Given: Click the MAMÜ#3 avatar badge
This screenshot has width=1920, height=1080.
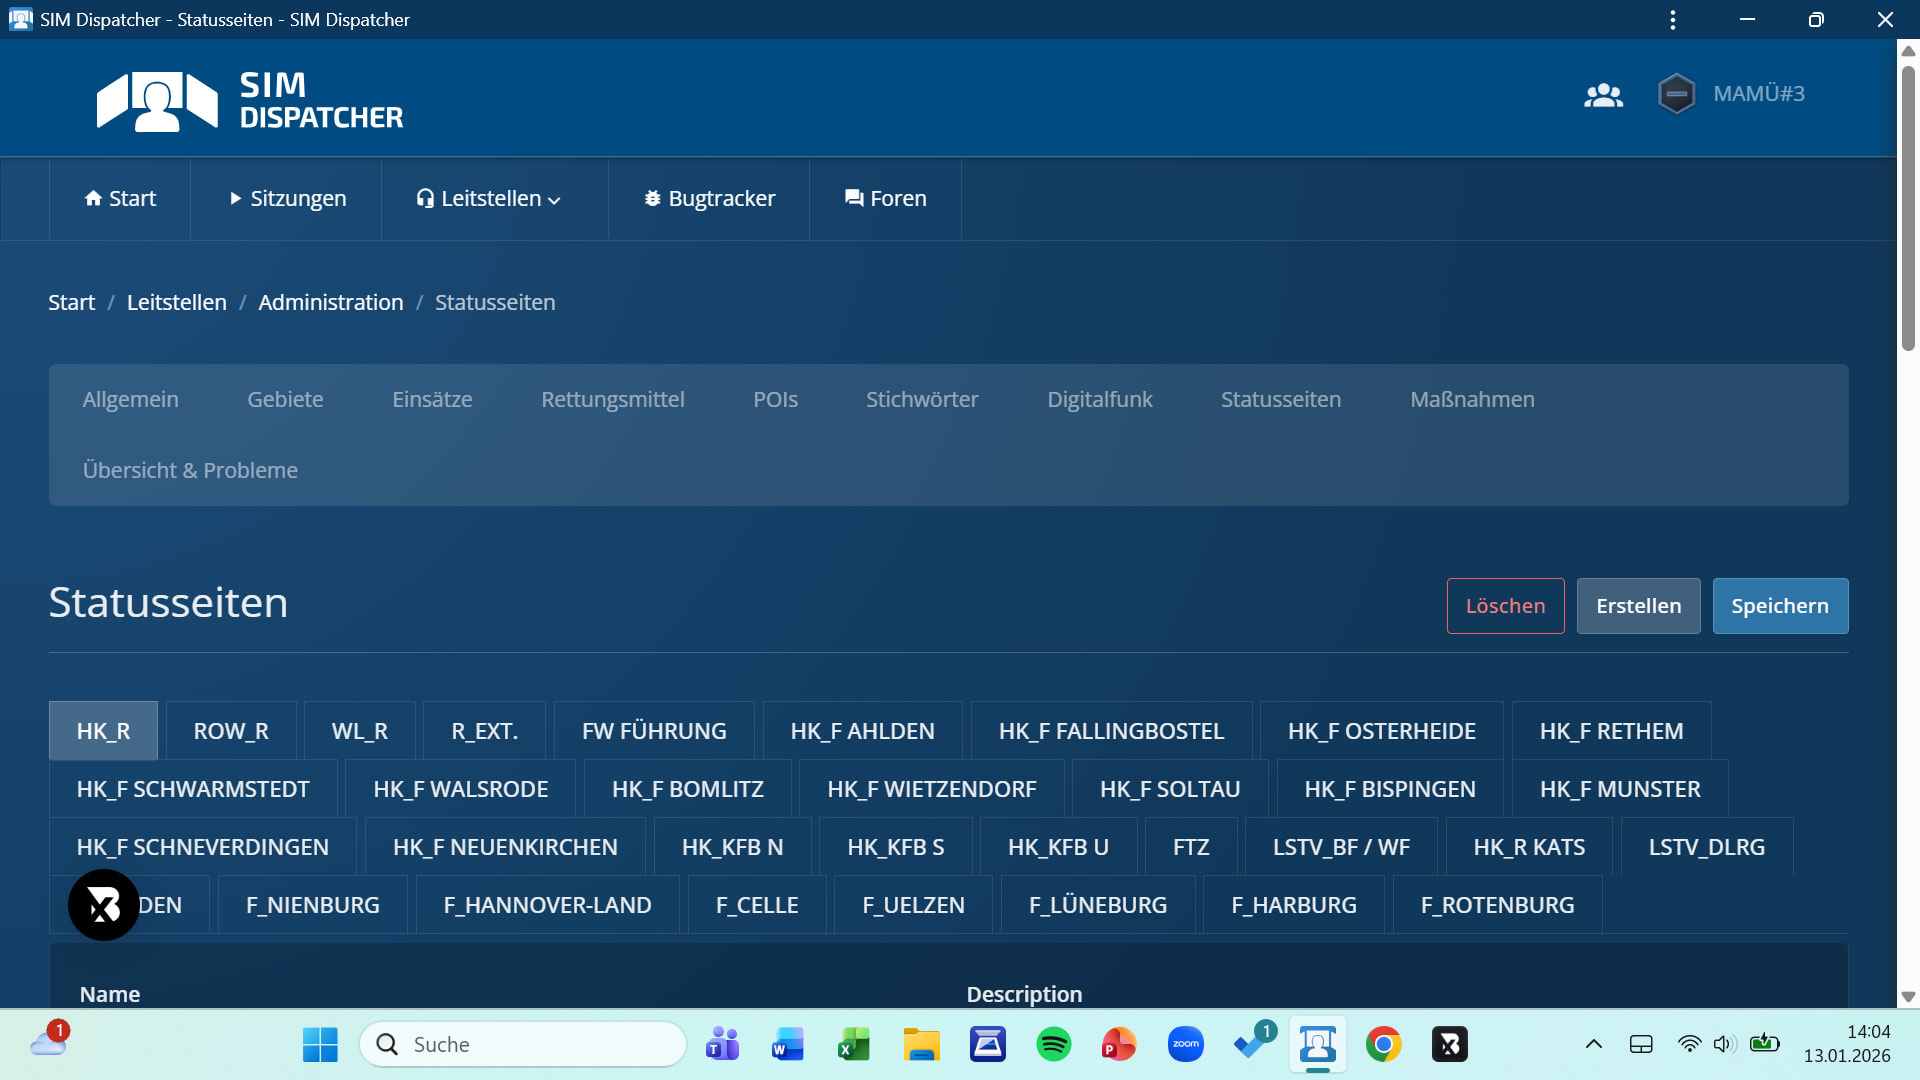Looking at the screenshot, I should pos(1676,94).
